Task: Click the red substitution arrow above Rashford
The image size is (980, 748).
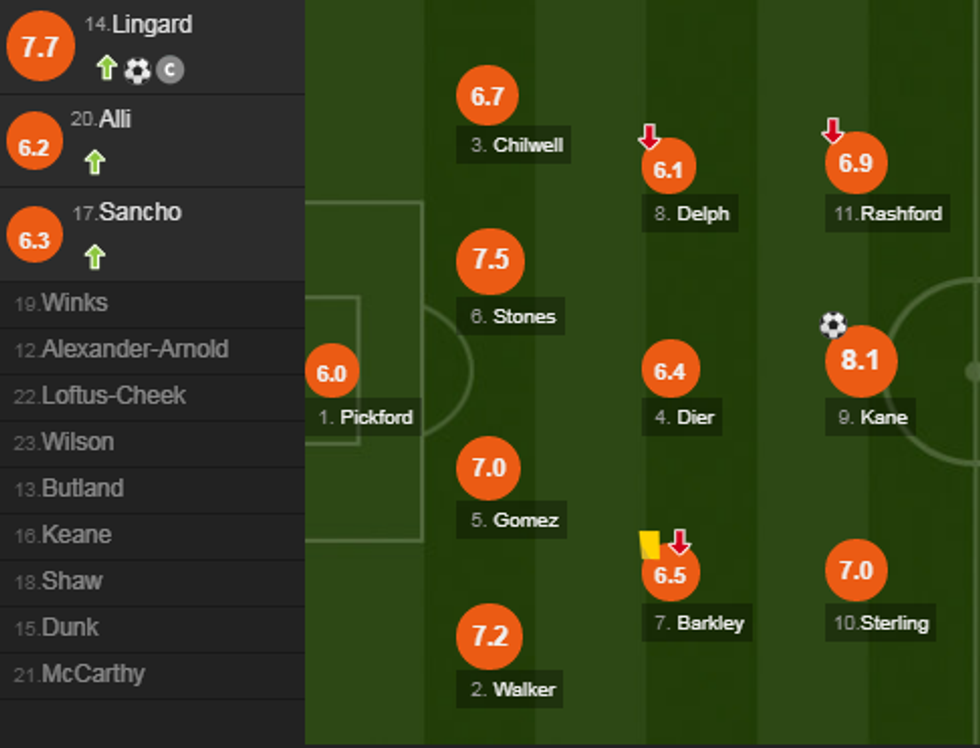Action: [x=832, y=130]
